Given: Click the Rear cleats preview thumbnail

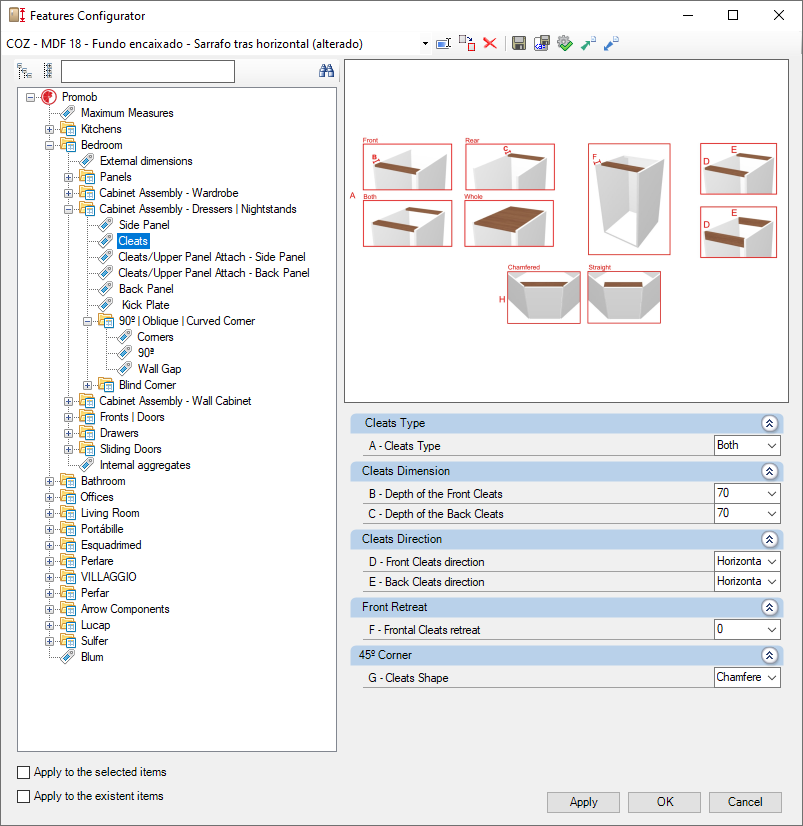Looking at the screenshot, I should 510,166.
